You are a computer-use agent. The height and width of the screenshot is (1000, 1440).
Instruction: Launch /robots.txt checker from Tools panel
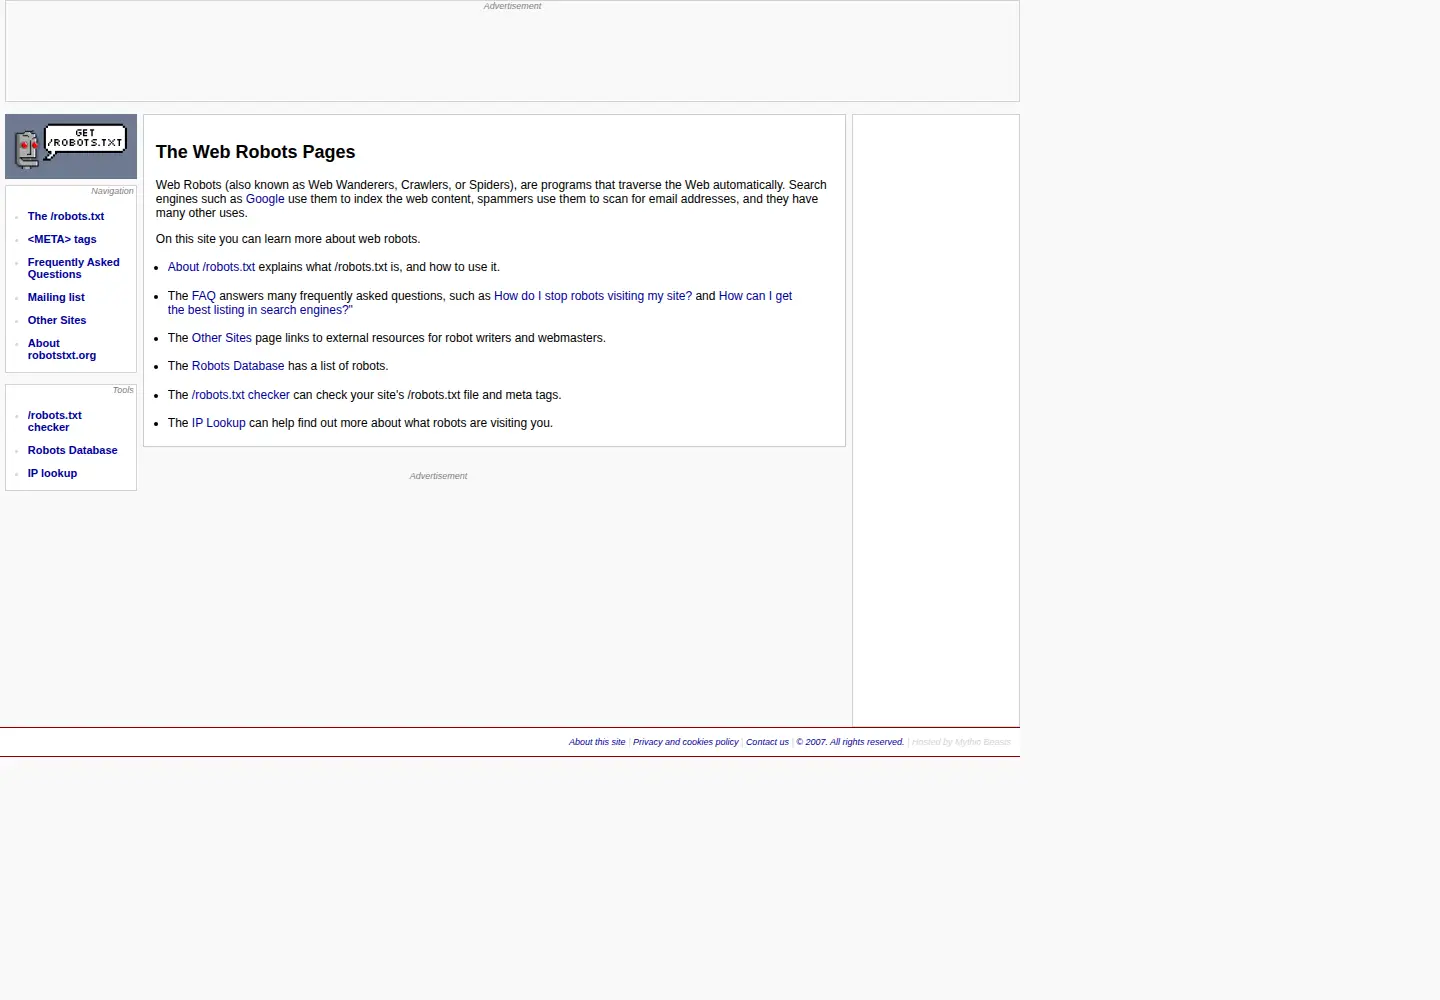pos(55,421)
